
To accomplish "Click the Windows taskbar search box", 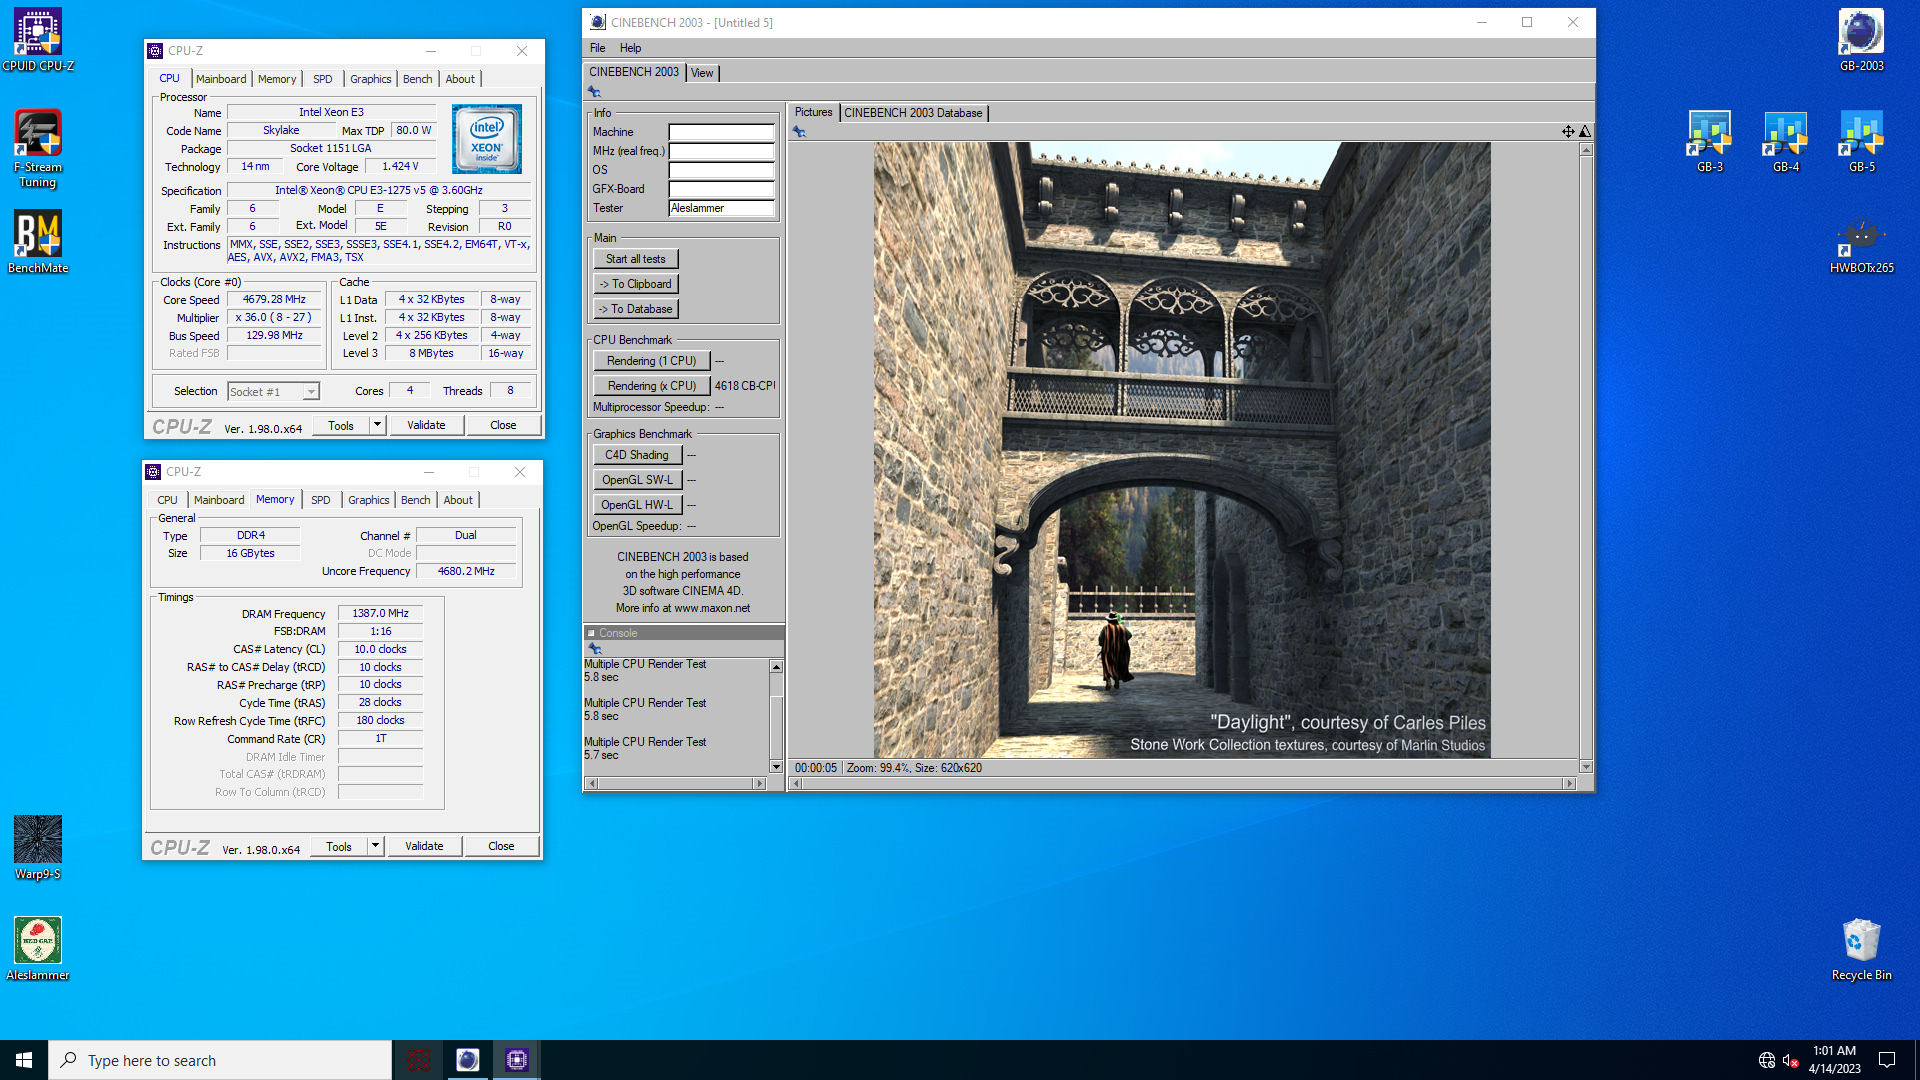I will (x=220, y=1060).
